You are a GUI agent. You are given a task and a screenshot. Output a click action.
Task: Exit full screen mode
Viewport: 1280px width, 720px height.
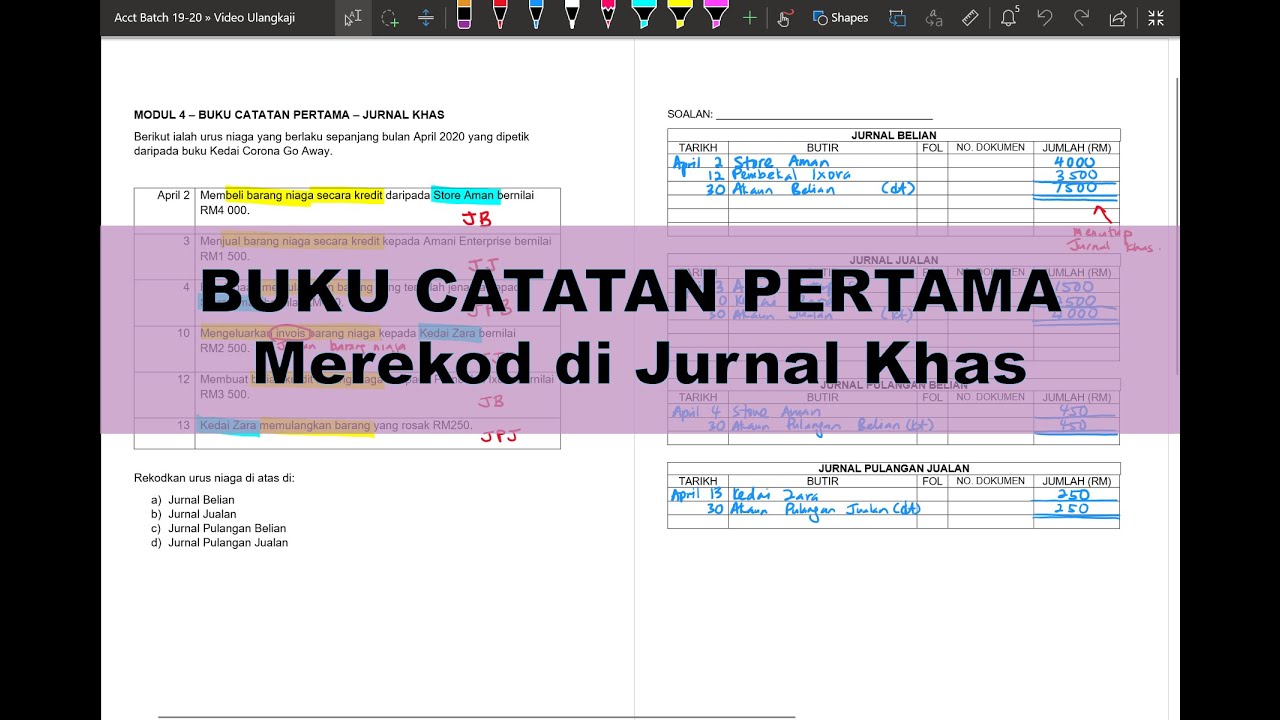coord(1156,18)
